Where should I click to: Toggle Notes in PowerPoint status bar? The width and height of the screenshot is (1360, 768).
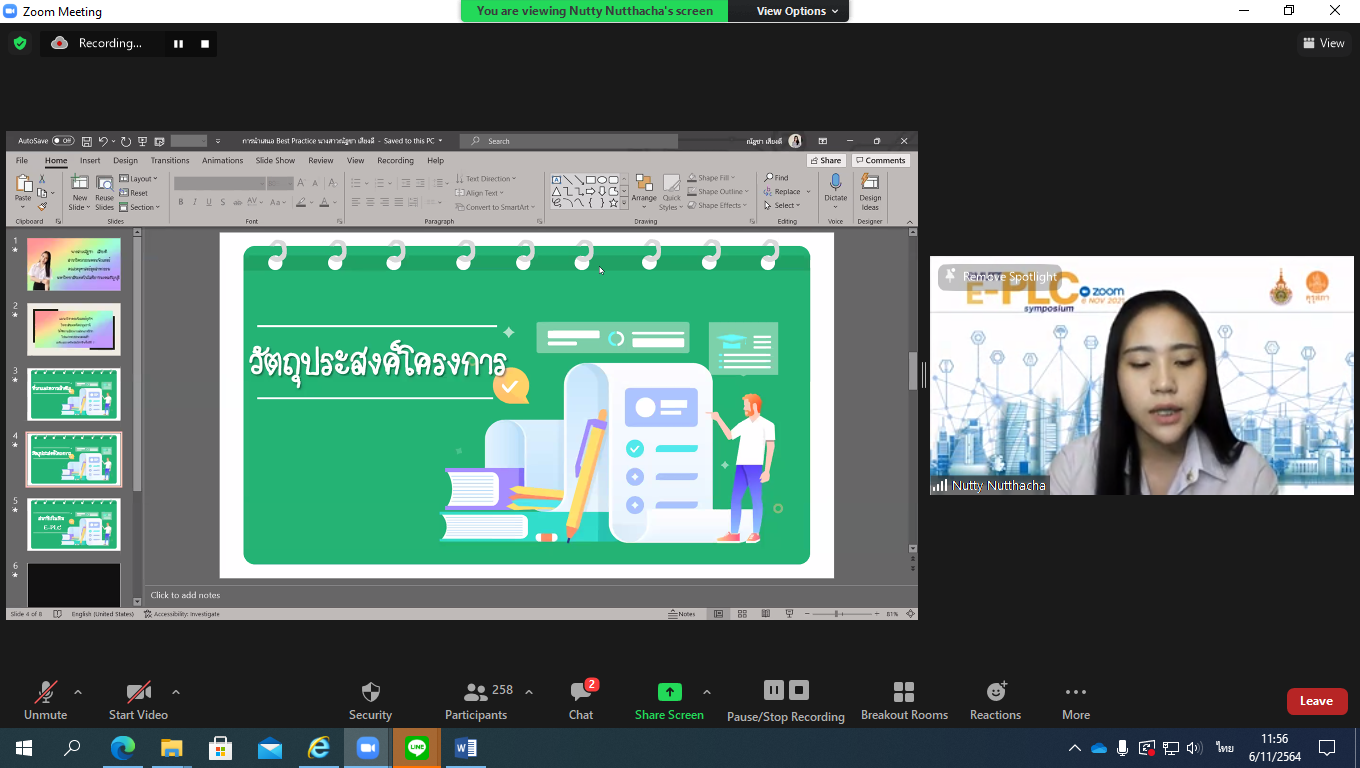click(682, 614)
